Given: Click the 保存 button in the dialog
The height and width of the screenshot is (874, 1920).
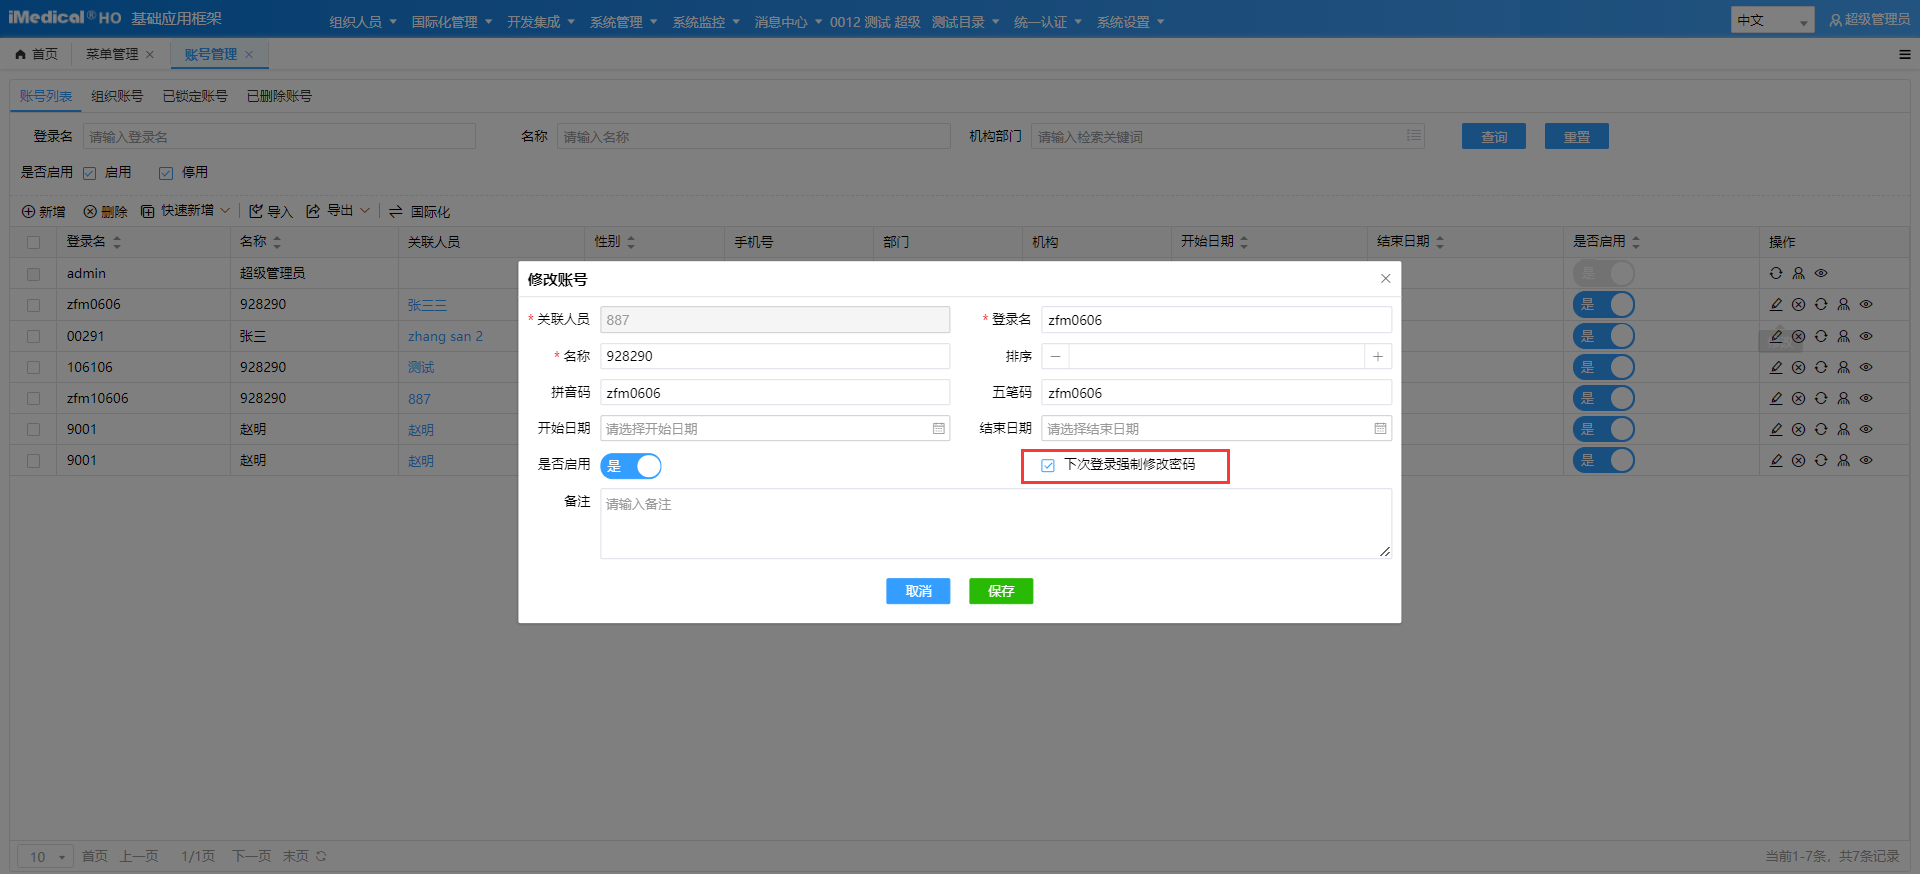Looking at the screenshot, I should 1001,591.
